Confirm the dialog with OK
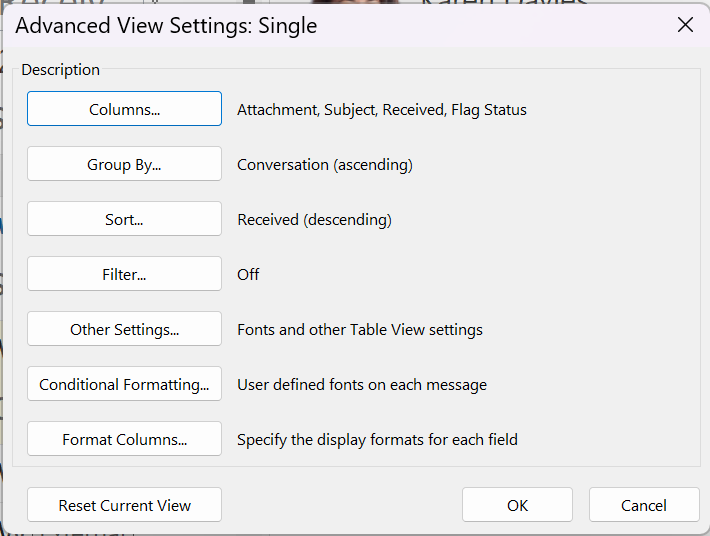 (x=517, y=505)
